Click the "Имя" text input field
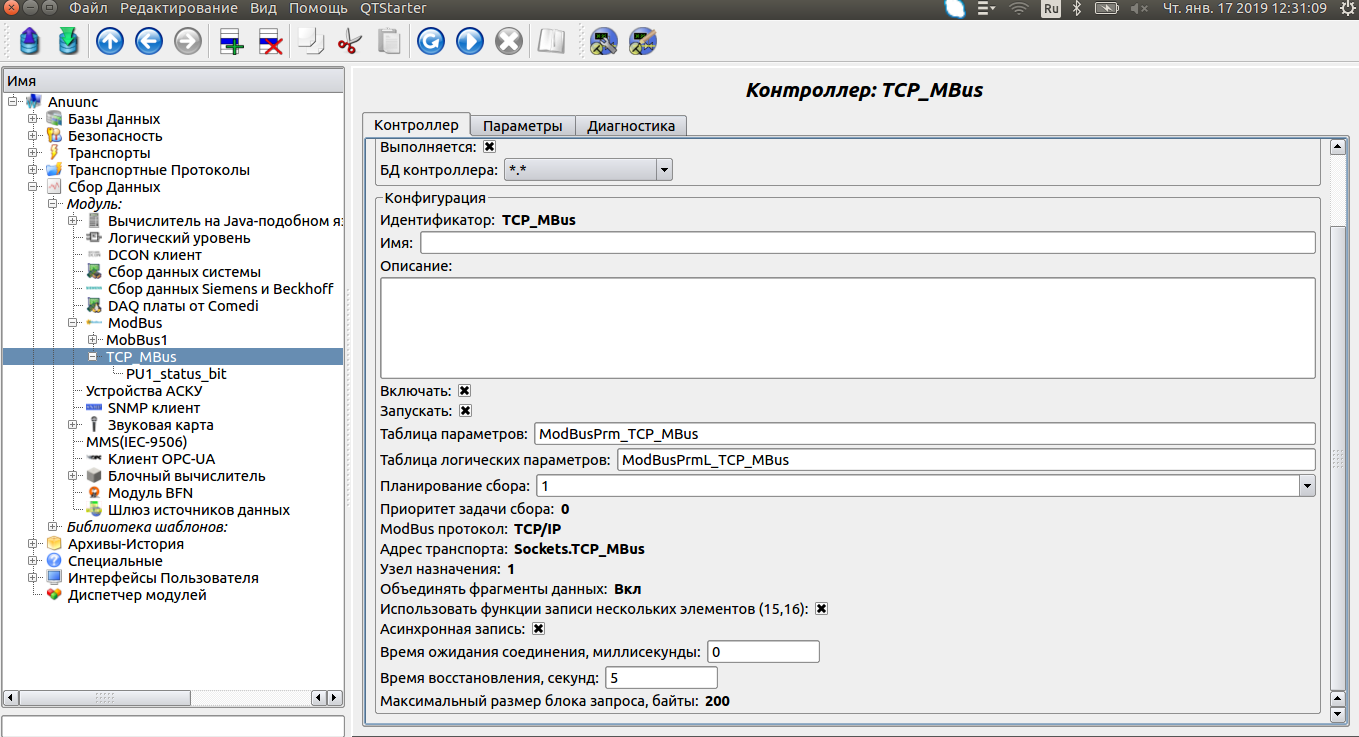Image resolution: width=1359 pixels, height=737 pixels. [x=867, y=243]
